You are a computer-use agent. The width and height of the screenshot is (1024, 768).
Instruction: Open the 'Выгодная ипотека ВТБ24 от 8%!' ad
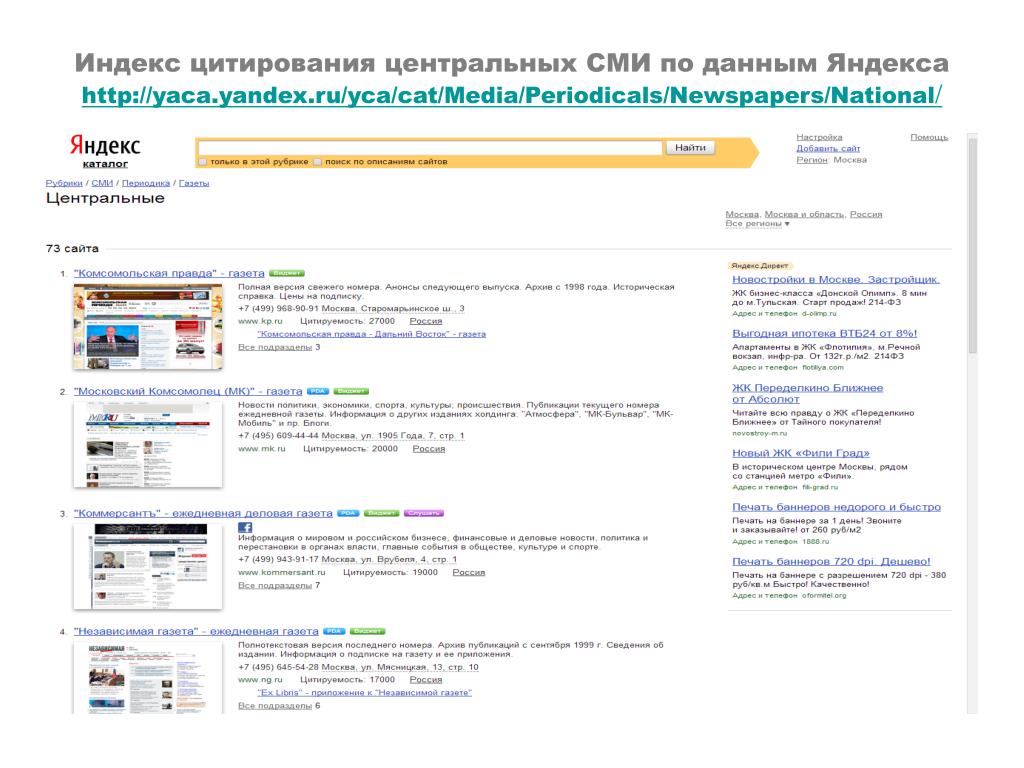point(825,333)
